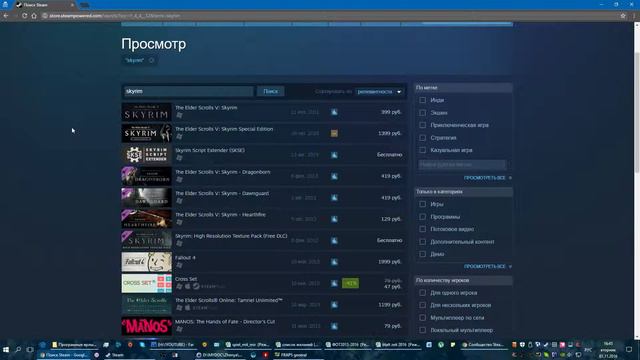Open the Windows notification center icon
Screen dimensions: 640x360
(629, 350)
